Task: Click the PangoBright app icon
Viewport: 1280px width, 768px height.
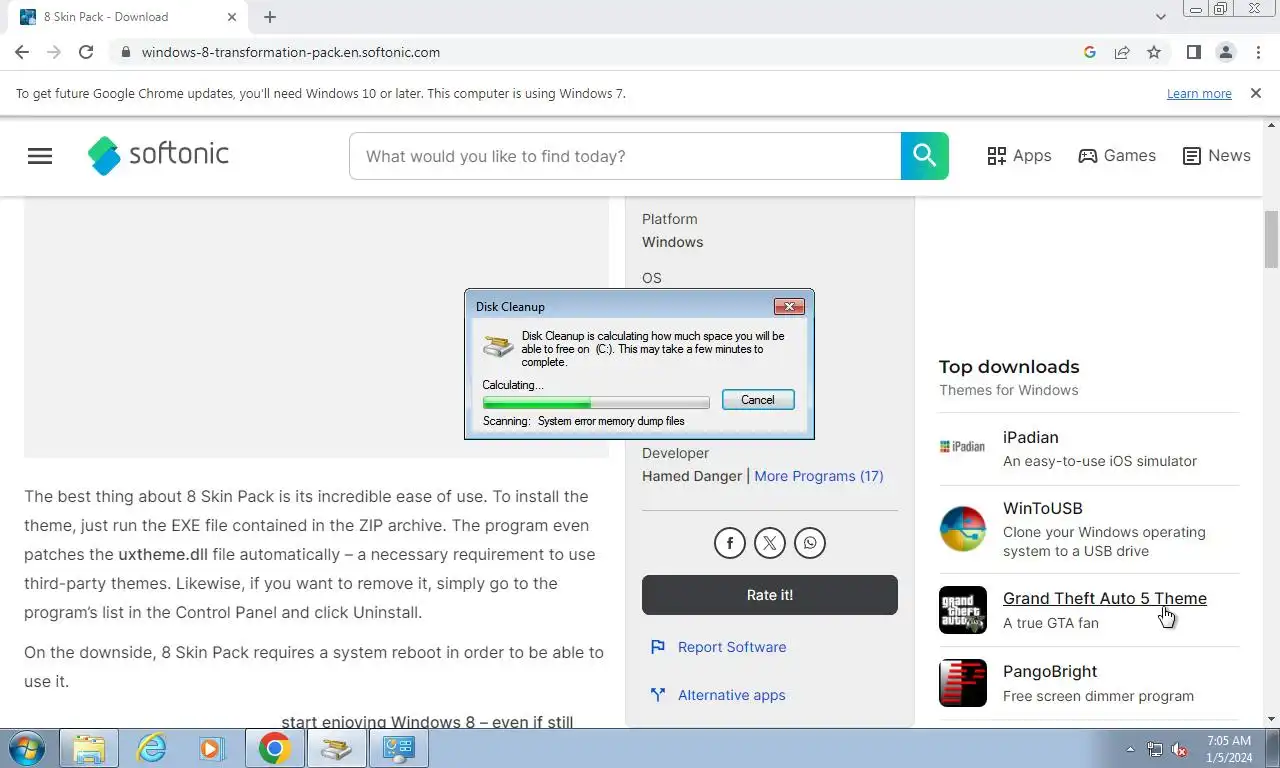Action: pyautogui.click(x=963, y=683)
